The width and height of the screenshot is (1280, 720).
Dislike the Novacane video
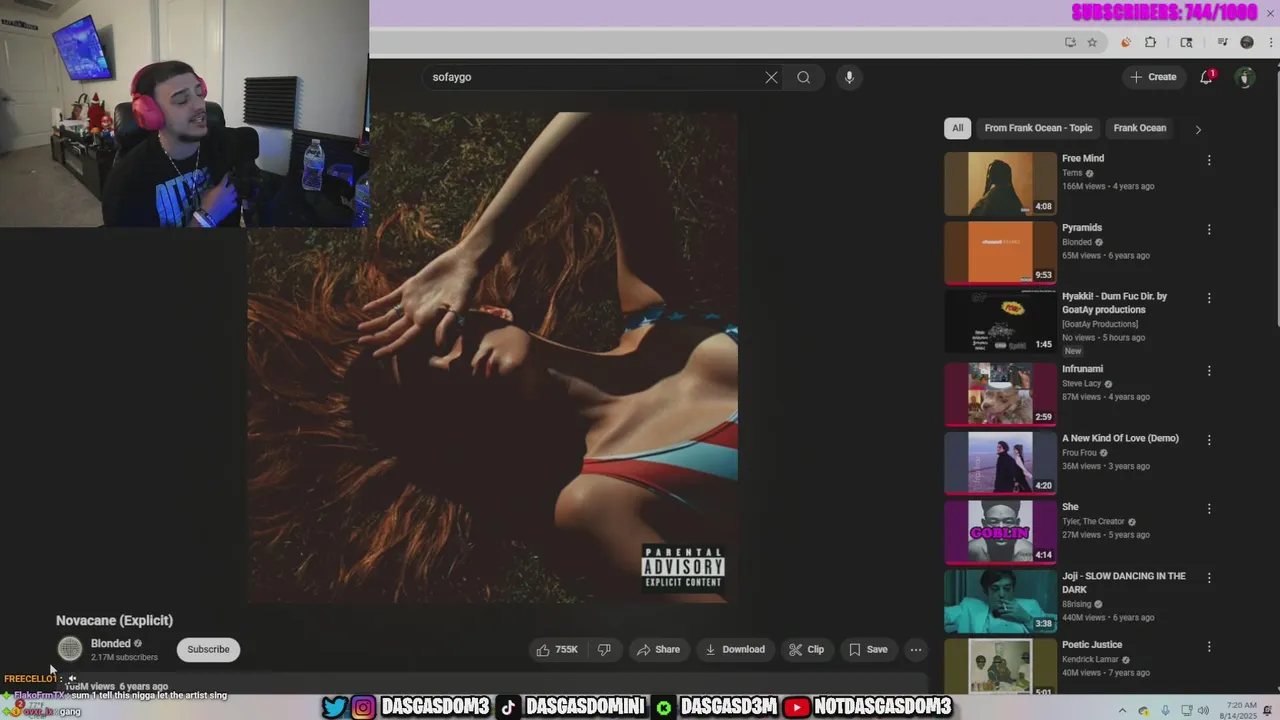point(604,650)
